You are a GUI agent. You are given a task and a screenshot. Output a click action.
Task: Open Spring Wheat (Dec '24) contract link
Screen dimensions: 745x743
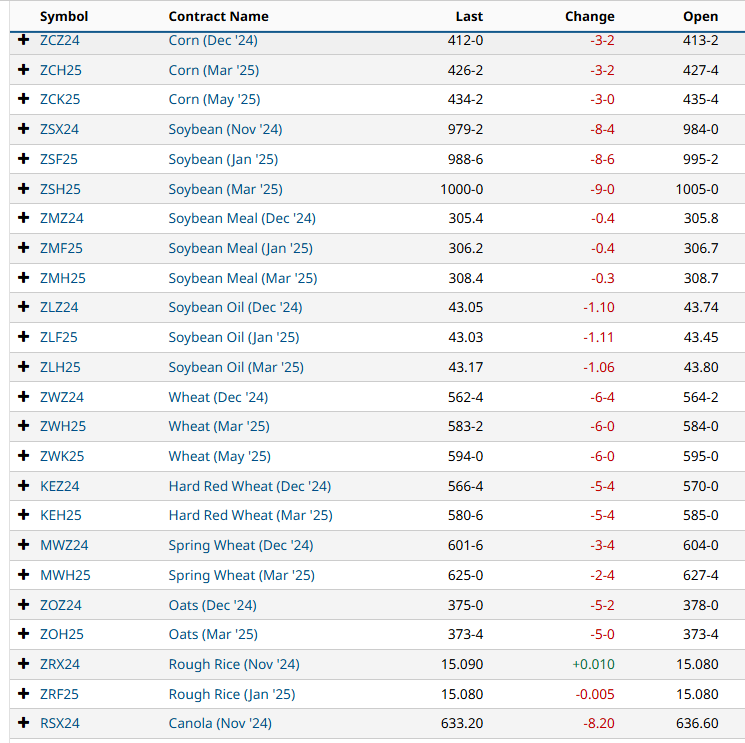coord(241,545)
